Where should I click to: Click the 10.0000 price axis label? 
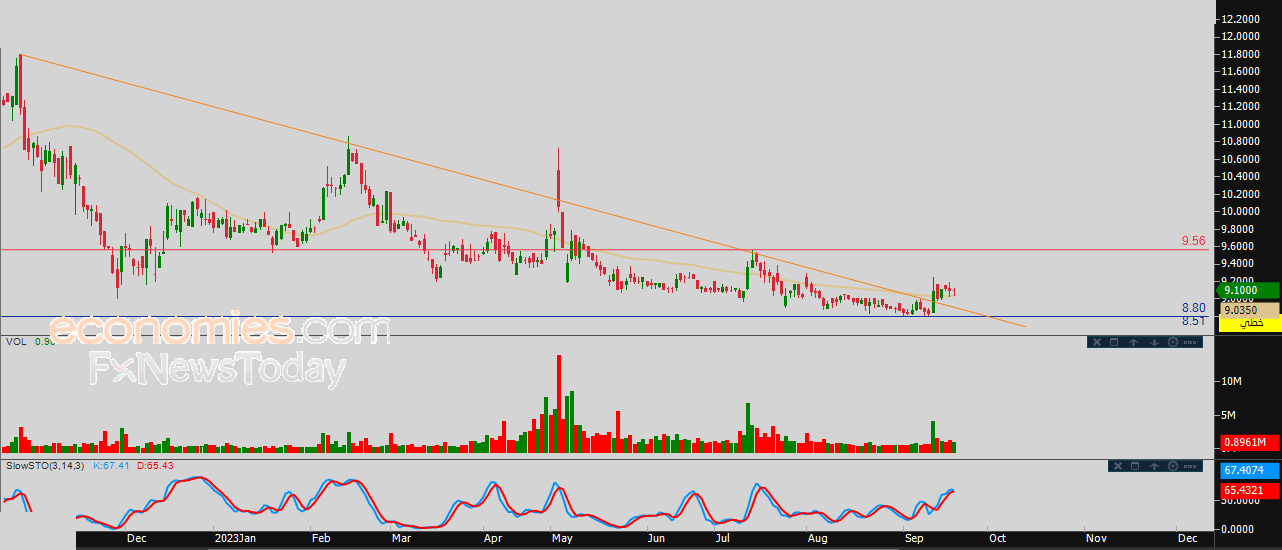point(1240,211)
